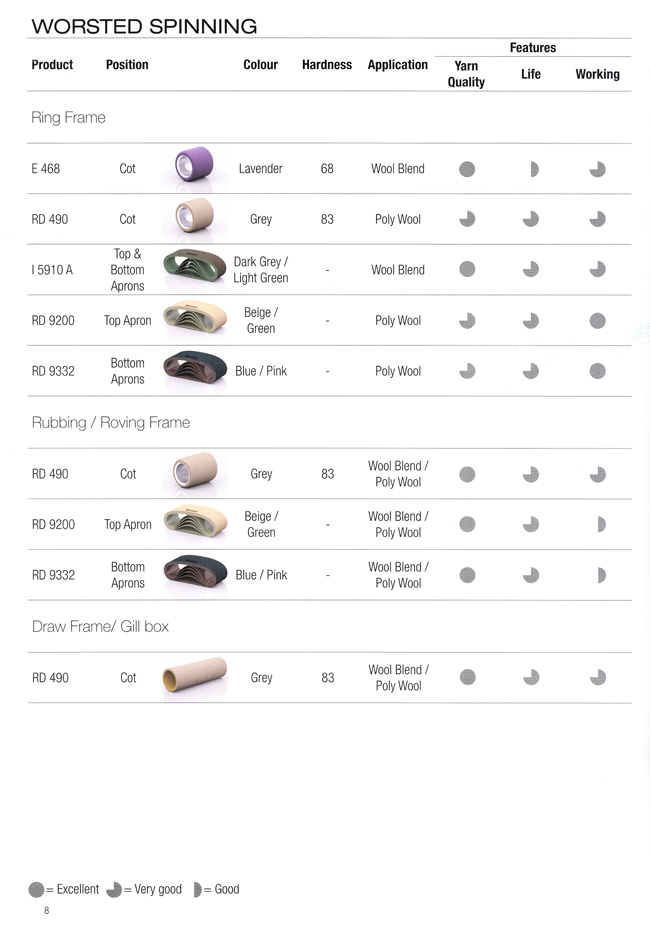Click Ring Frame RD 9332 product name
Viewport: 650px width, 925px height.
(x=53, y=371)
